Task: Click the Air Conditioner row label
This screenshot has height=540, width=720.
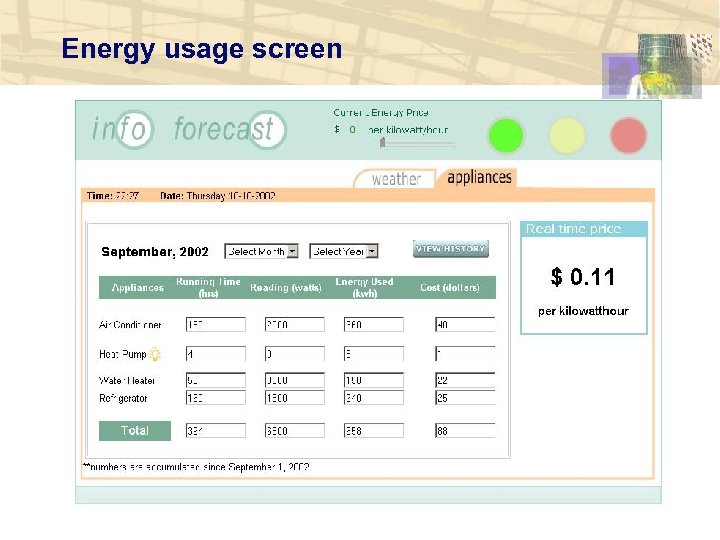Action: [130, 325]
